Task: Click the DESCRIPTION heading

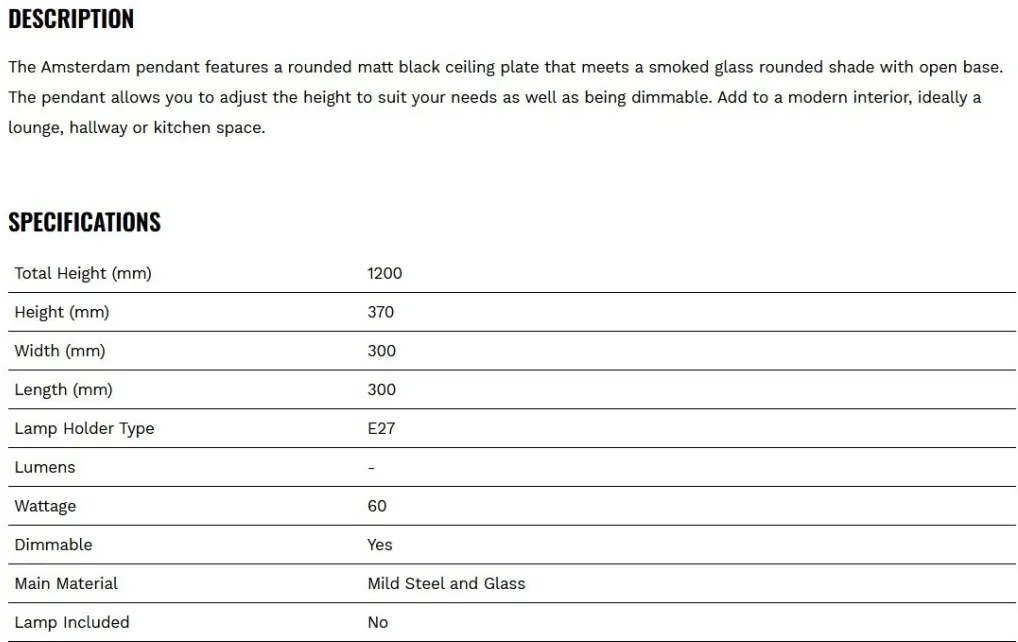Action: pos(71,19)
